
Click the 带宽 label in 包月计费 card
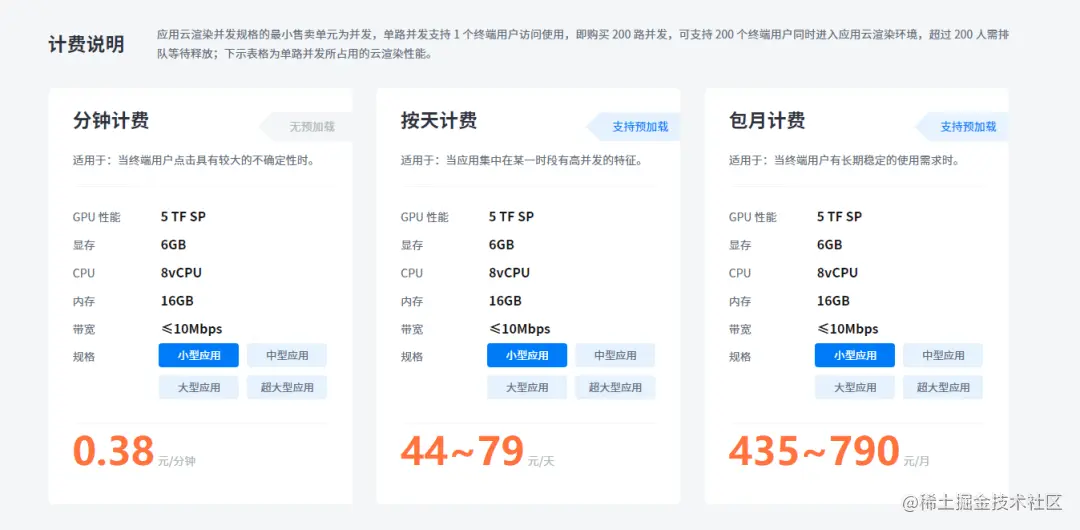[x=740, y=329]
